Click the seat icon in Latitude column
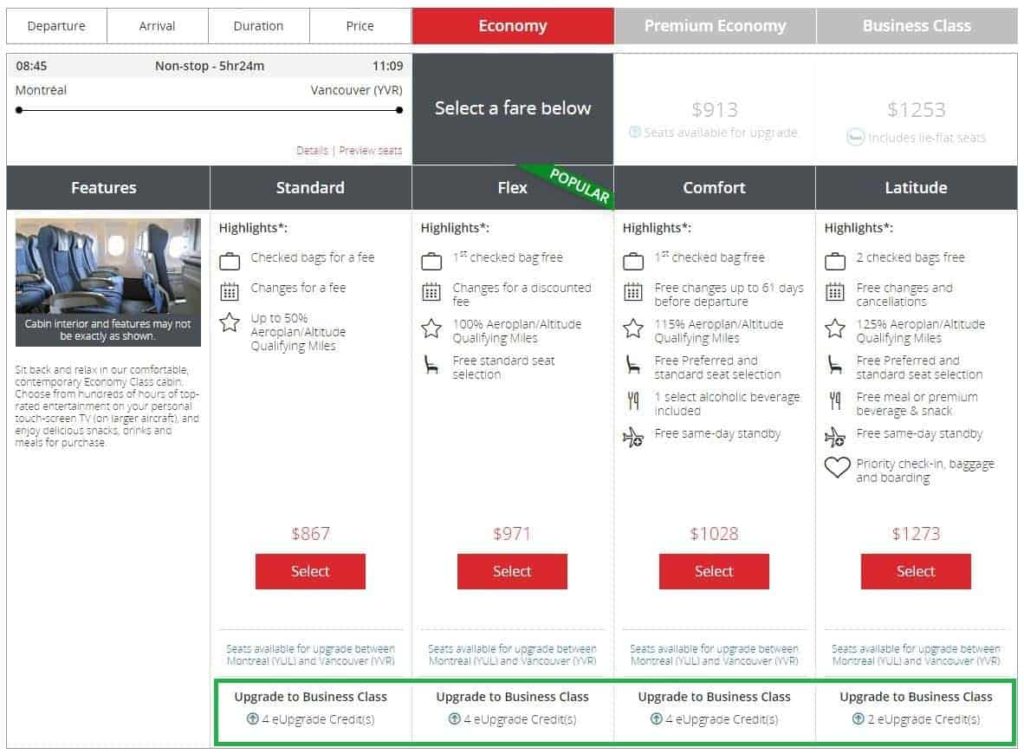Screen dimensions: 1024x754 835,366
